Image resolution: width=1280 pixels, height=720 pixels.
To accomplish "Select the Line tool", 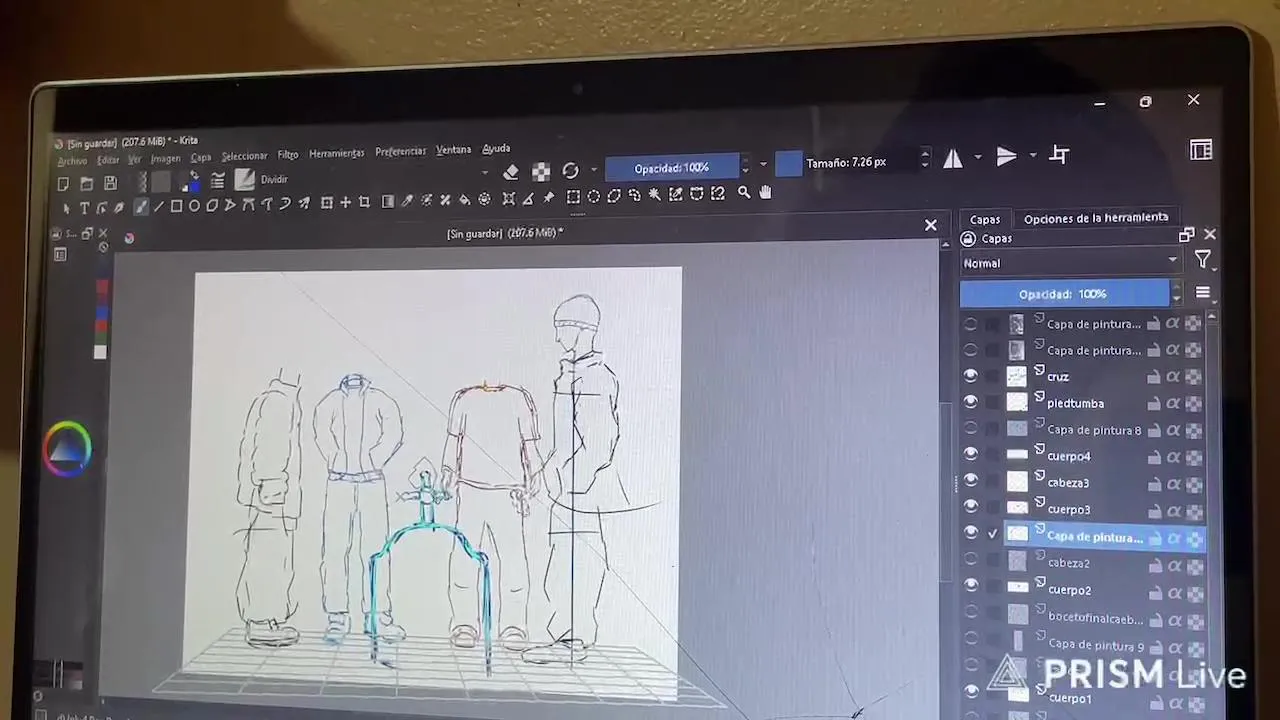I will click(x=159, y=206).
